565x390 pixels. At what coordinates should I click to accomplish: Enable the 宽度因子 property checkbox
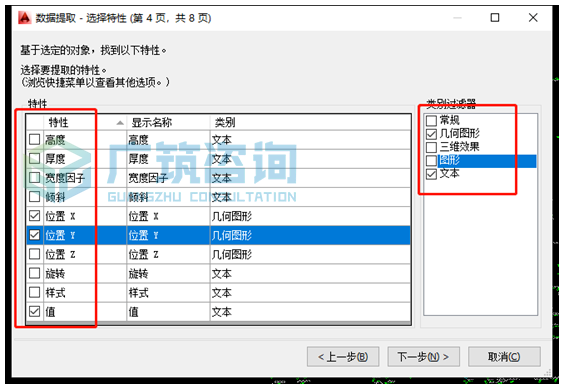(x=35, y=178)
